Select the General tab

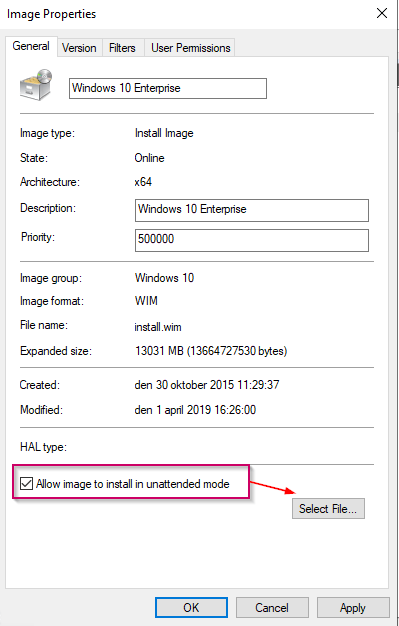point(31,46)
